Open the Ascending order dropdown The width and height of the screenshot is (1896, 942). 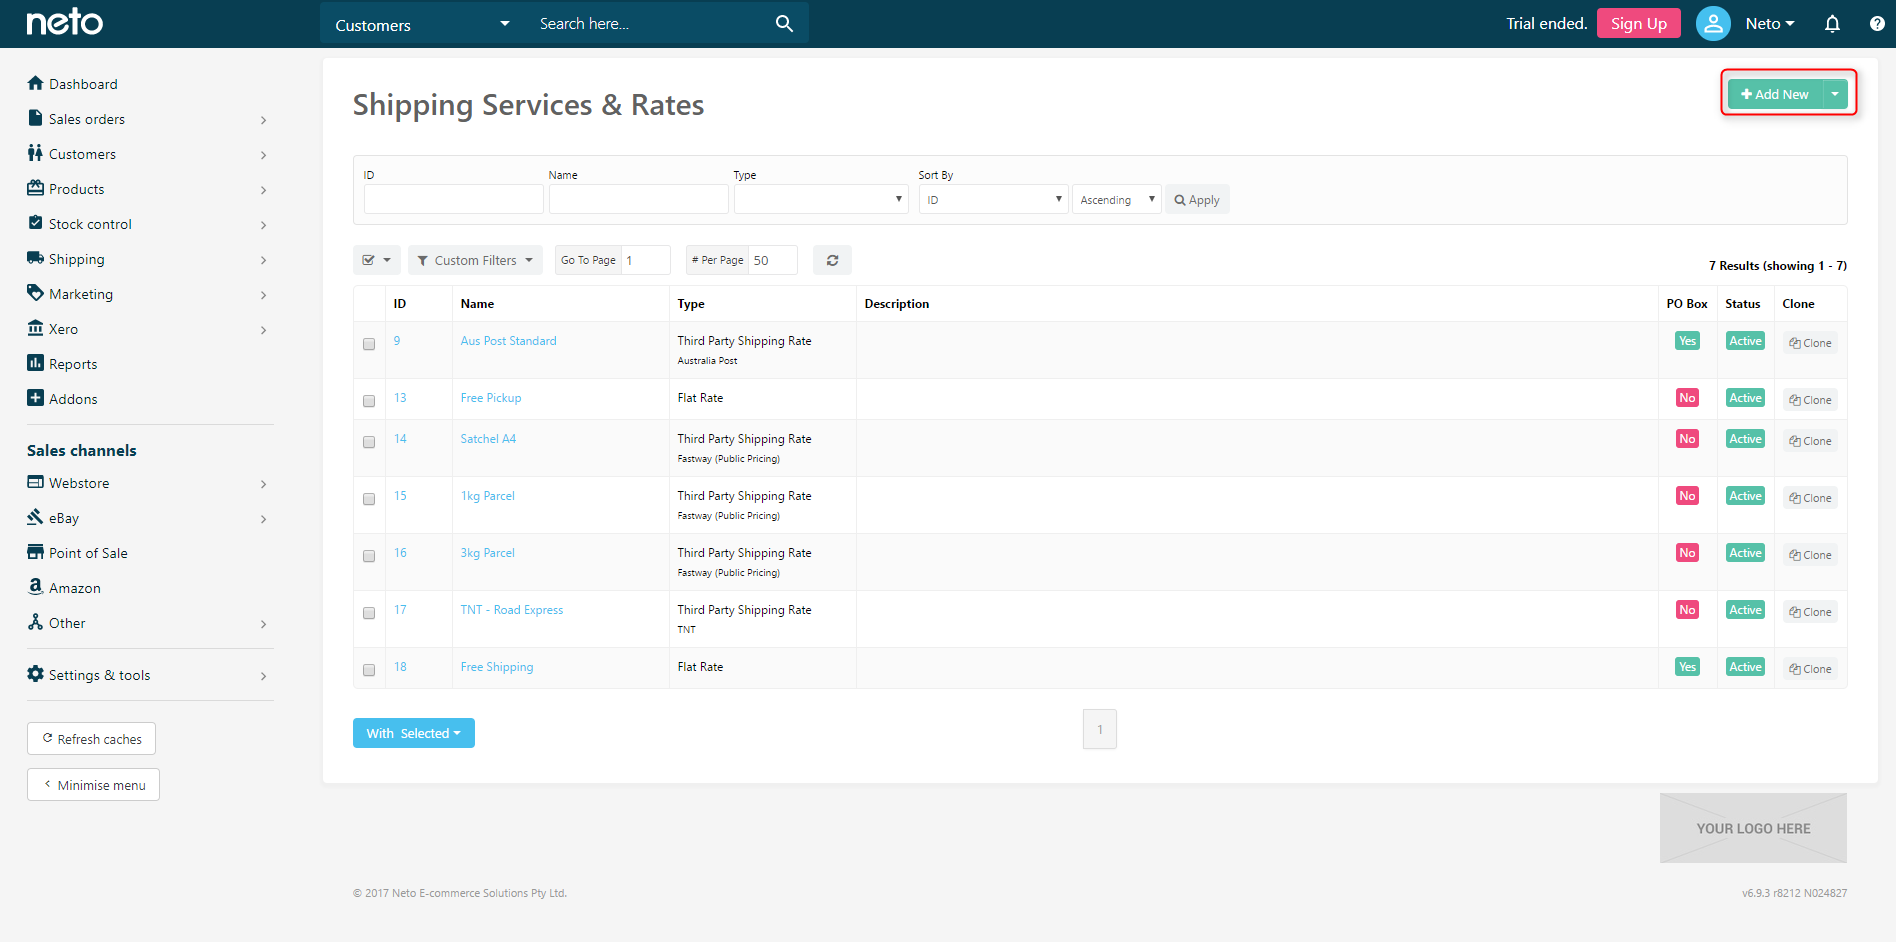[x=1116, y=199]
